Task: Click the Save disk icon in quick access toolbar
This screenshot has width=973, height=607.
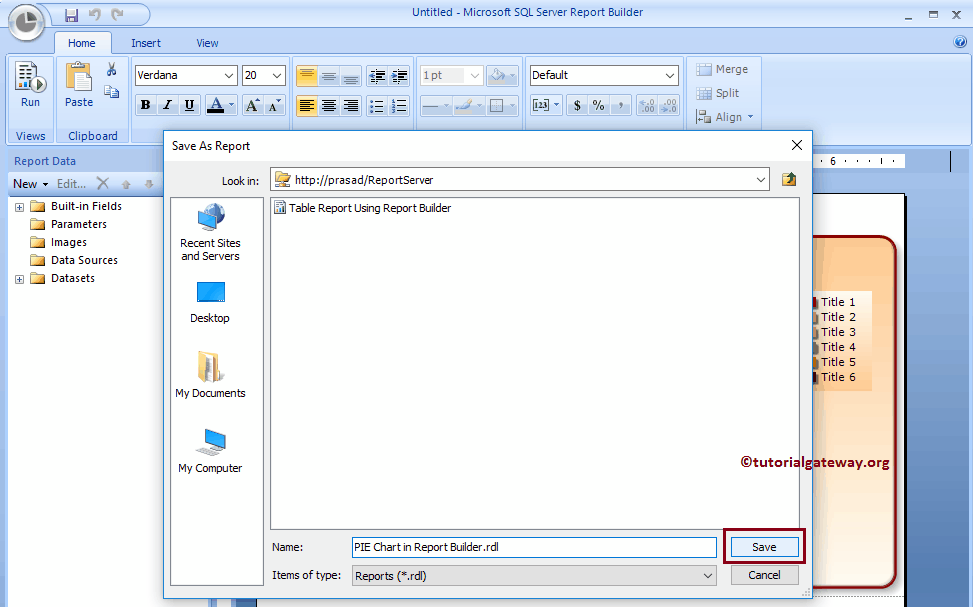Action: pos(72,14)
